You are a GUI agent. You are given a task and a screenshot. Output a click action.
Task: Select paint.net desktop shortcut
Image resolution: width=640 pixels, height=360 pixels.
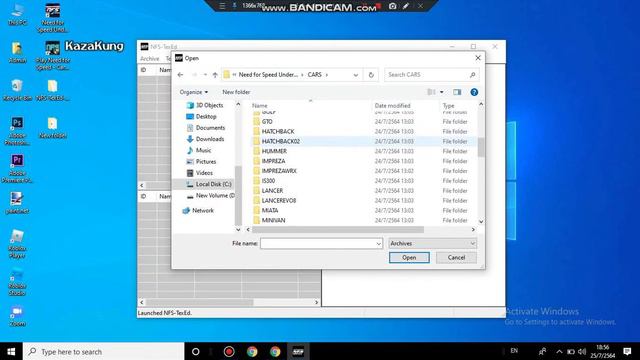[17, 203]
